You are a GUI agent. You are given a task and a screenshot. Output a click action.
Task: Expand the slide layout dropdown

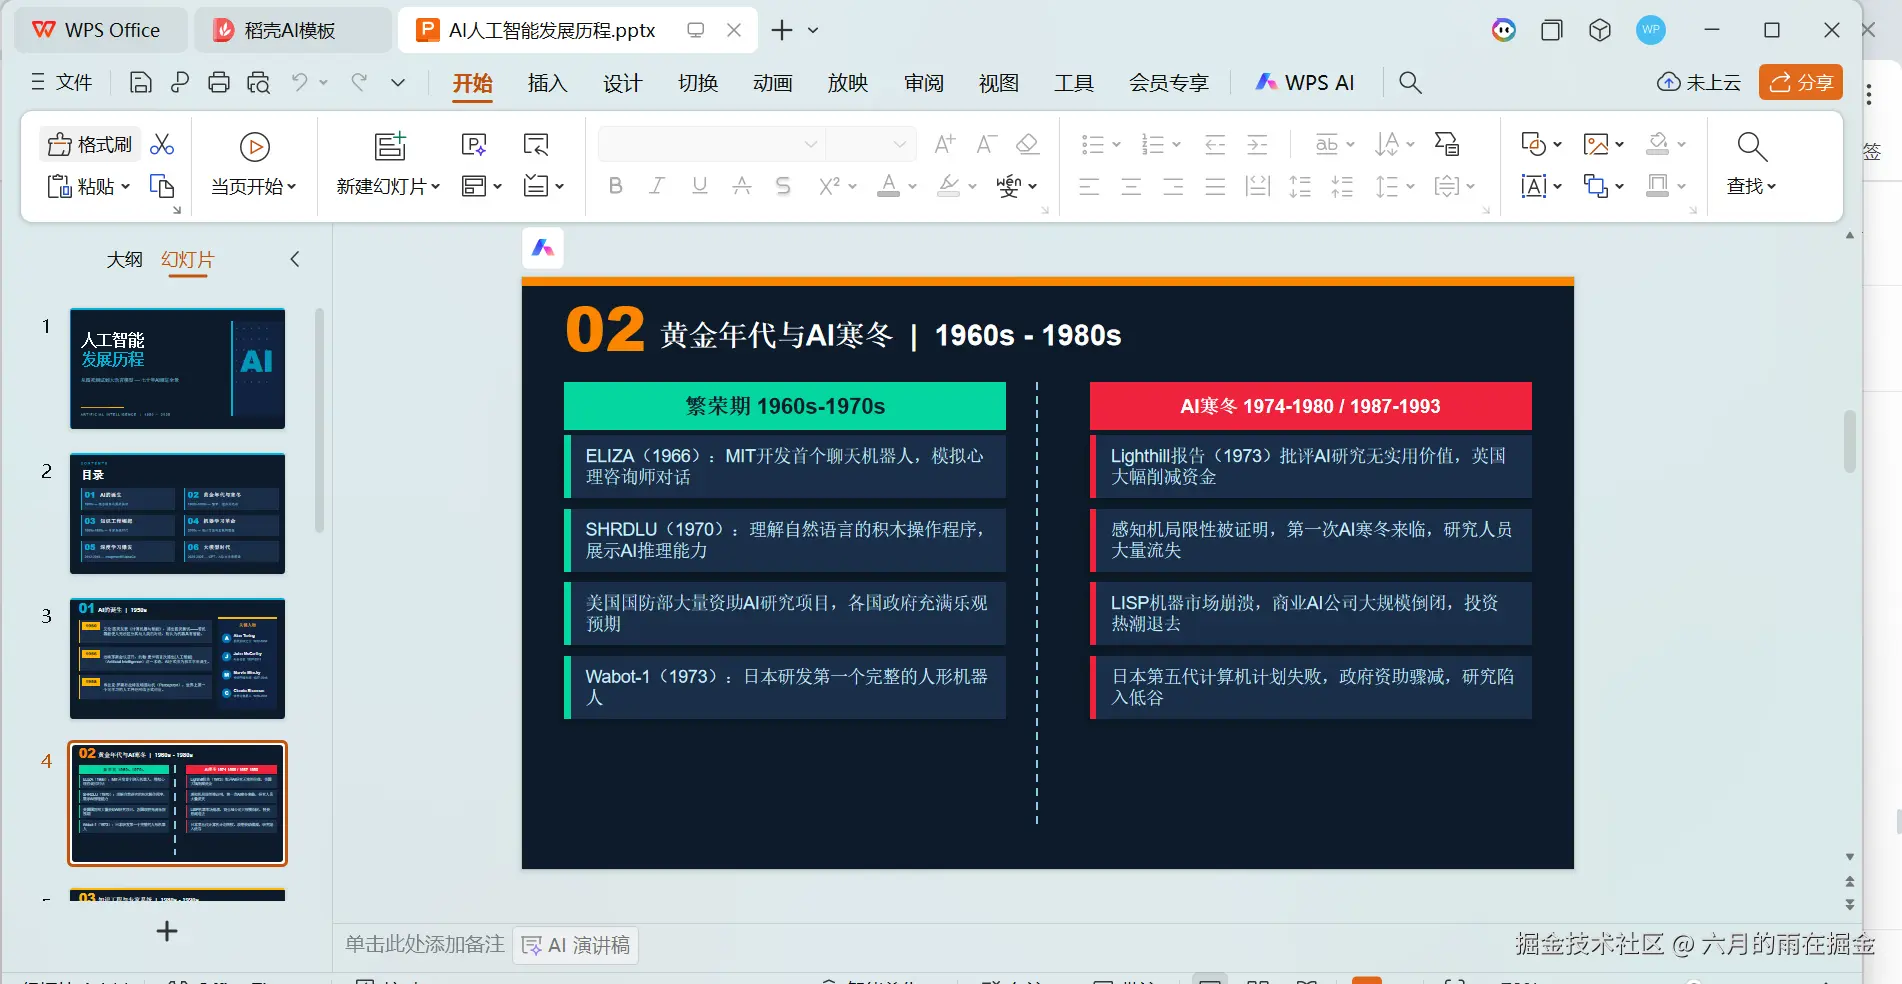497,187
